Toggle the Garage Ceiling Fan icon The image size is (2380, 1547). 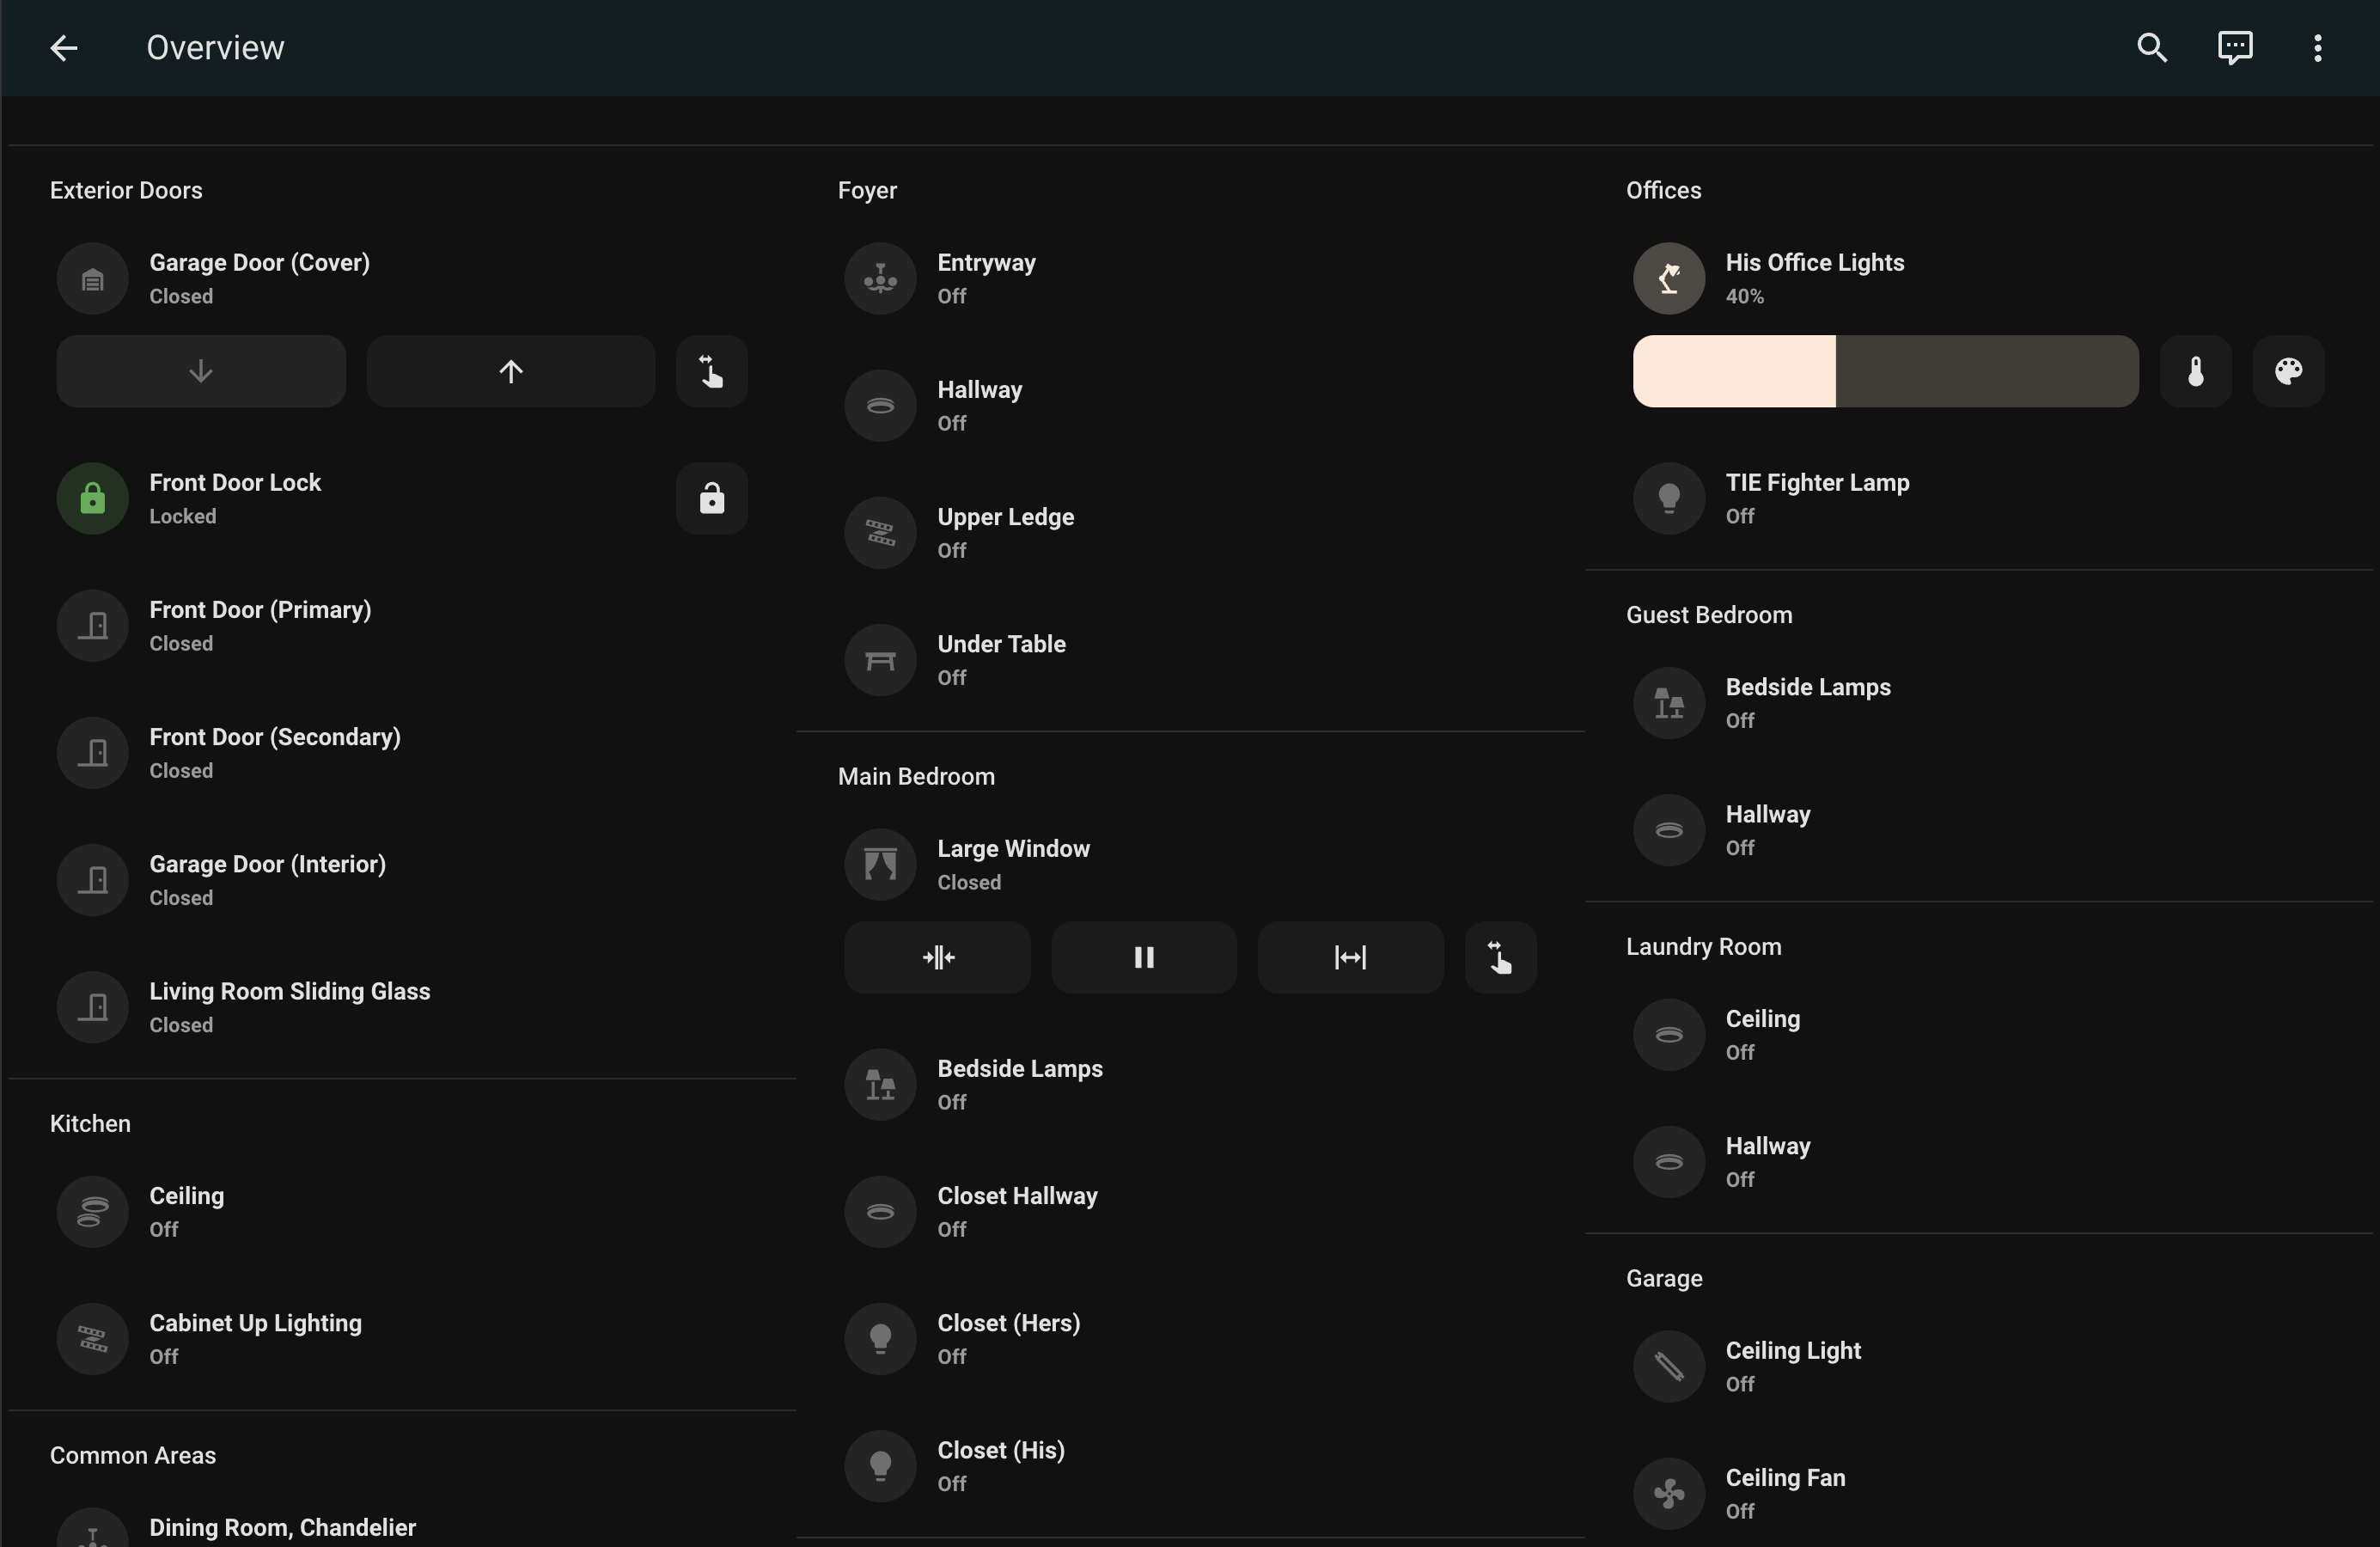(x=1668, y=1494)
